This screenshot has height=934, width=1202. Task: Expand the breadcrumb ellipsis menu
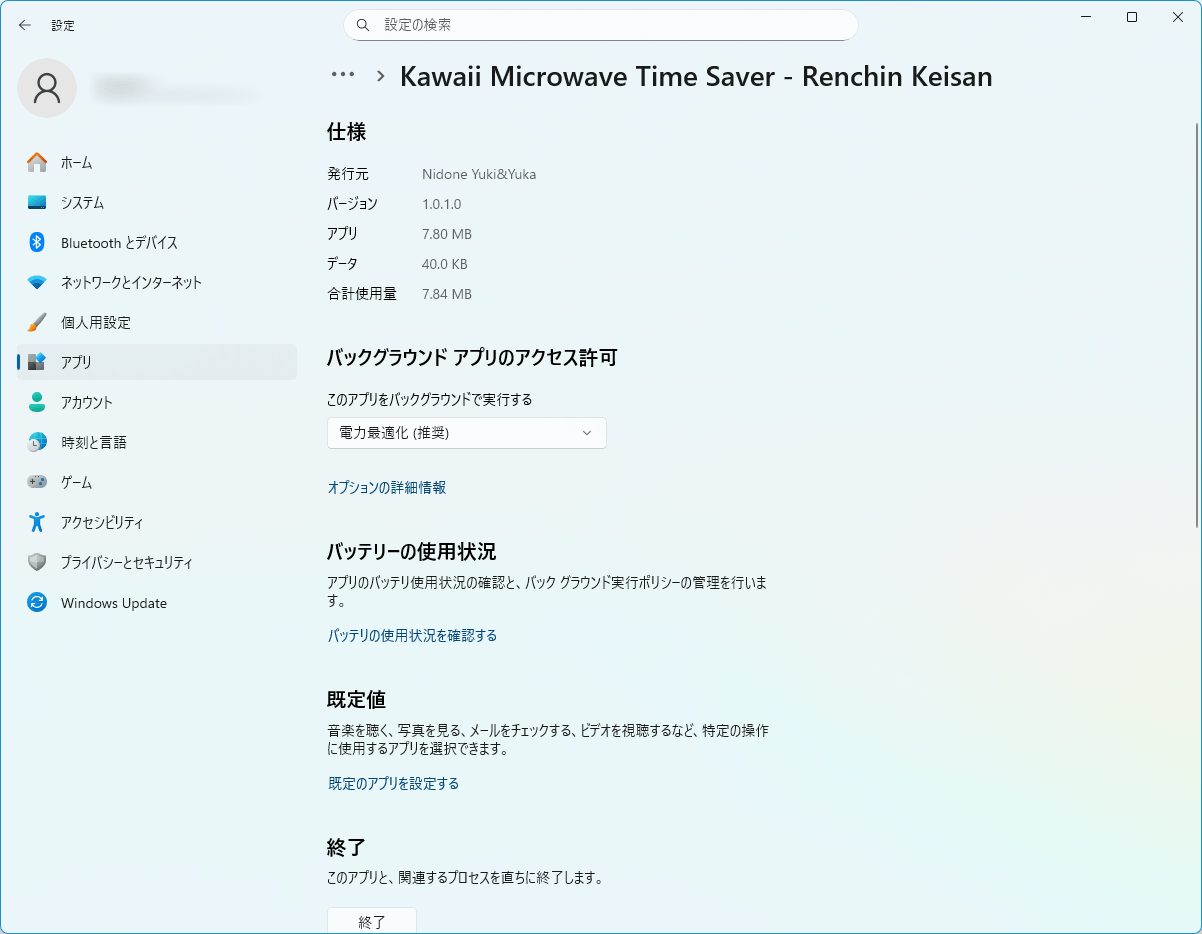click(343, 75)
